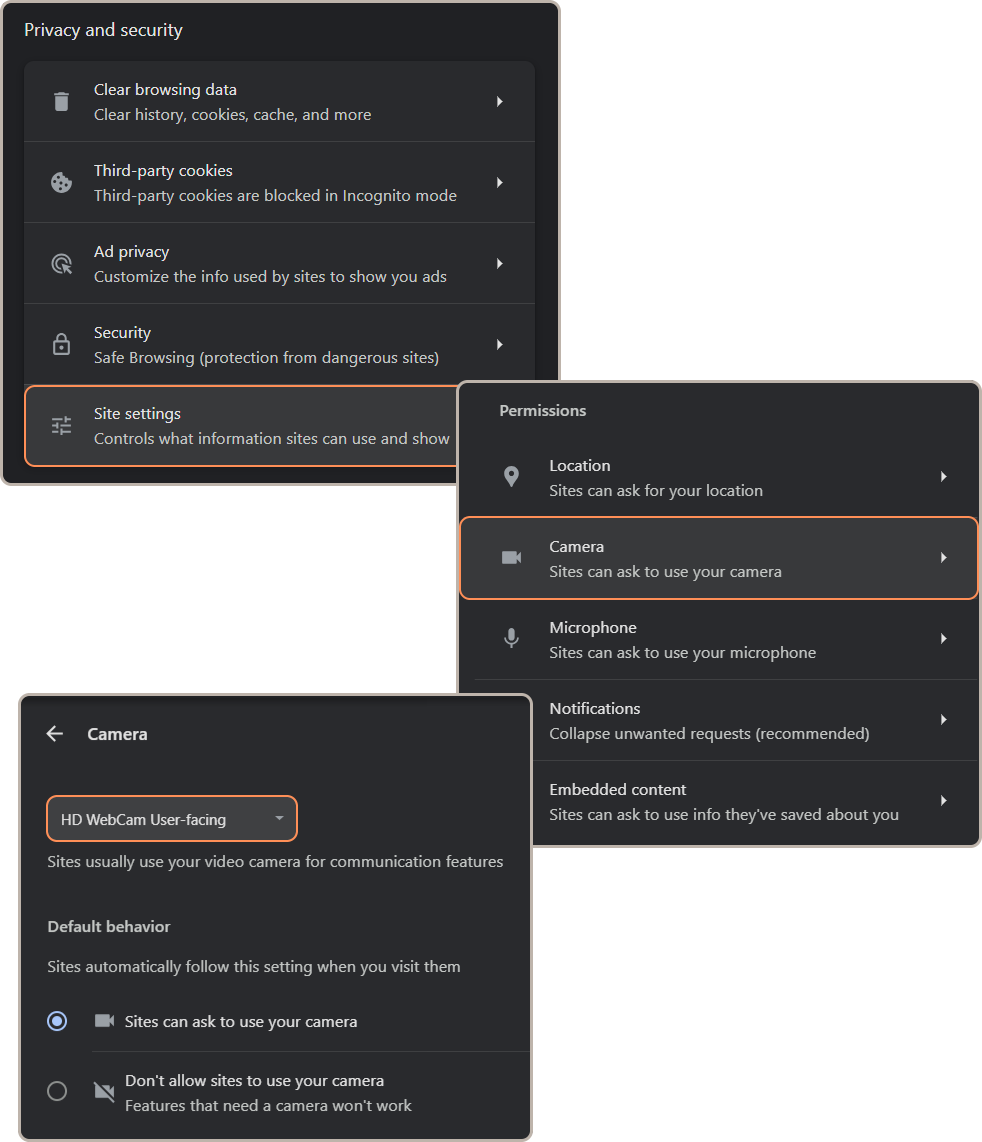
Task: Click the sliders icon for Site settings
Action: pyautogui.click(x=61, y=426)
